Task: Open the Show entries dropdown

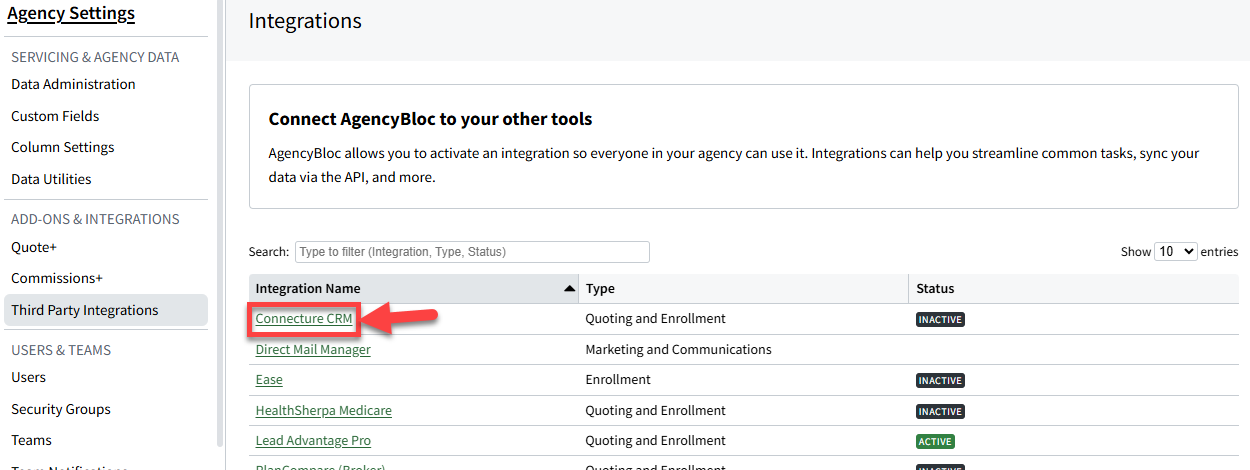Action: (1176, 252)
